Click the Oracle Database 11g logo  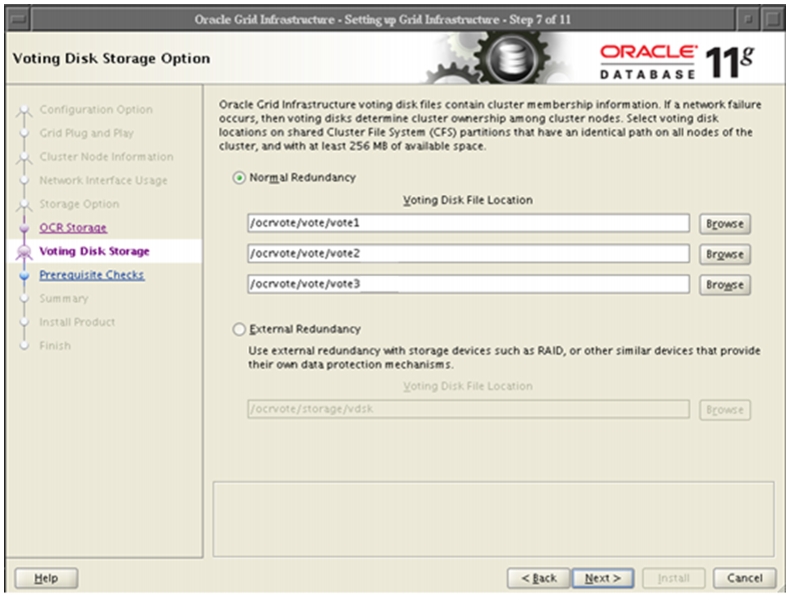[x=677, y=61]
